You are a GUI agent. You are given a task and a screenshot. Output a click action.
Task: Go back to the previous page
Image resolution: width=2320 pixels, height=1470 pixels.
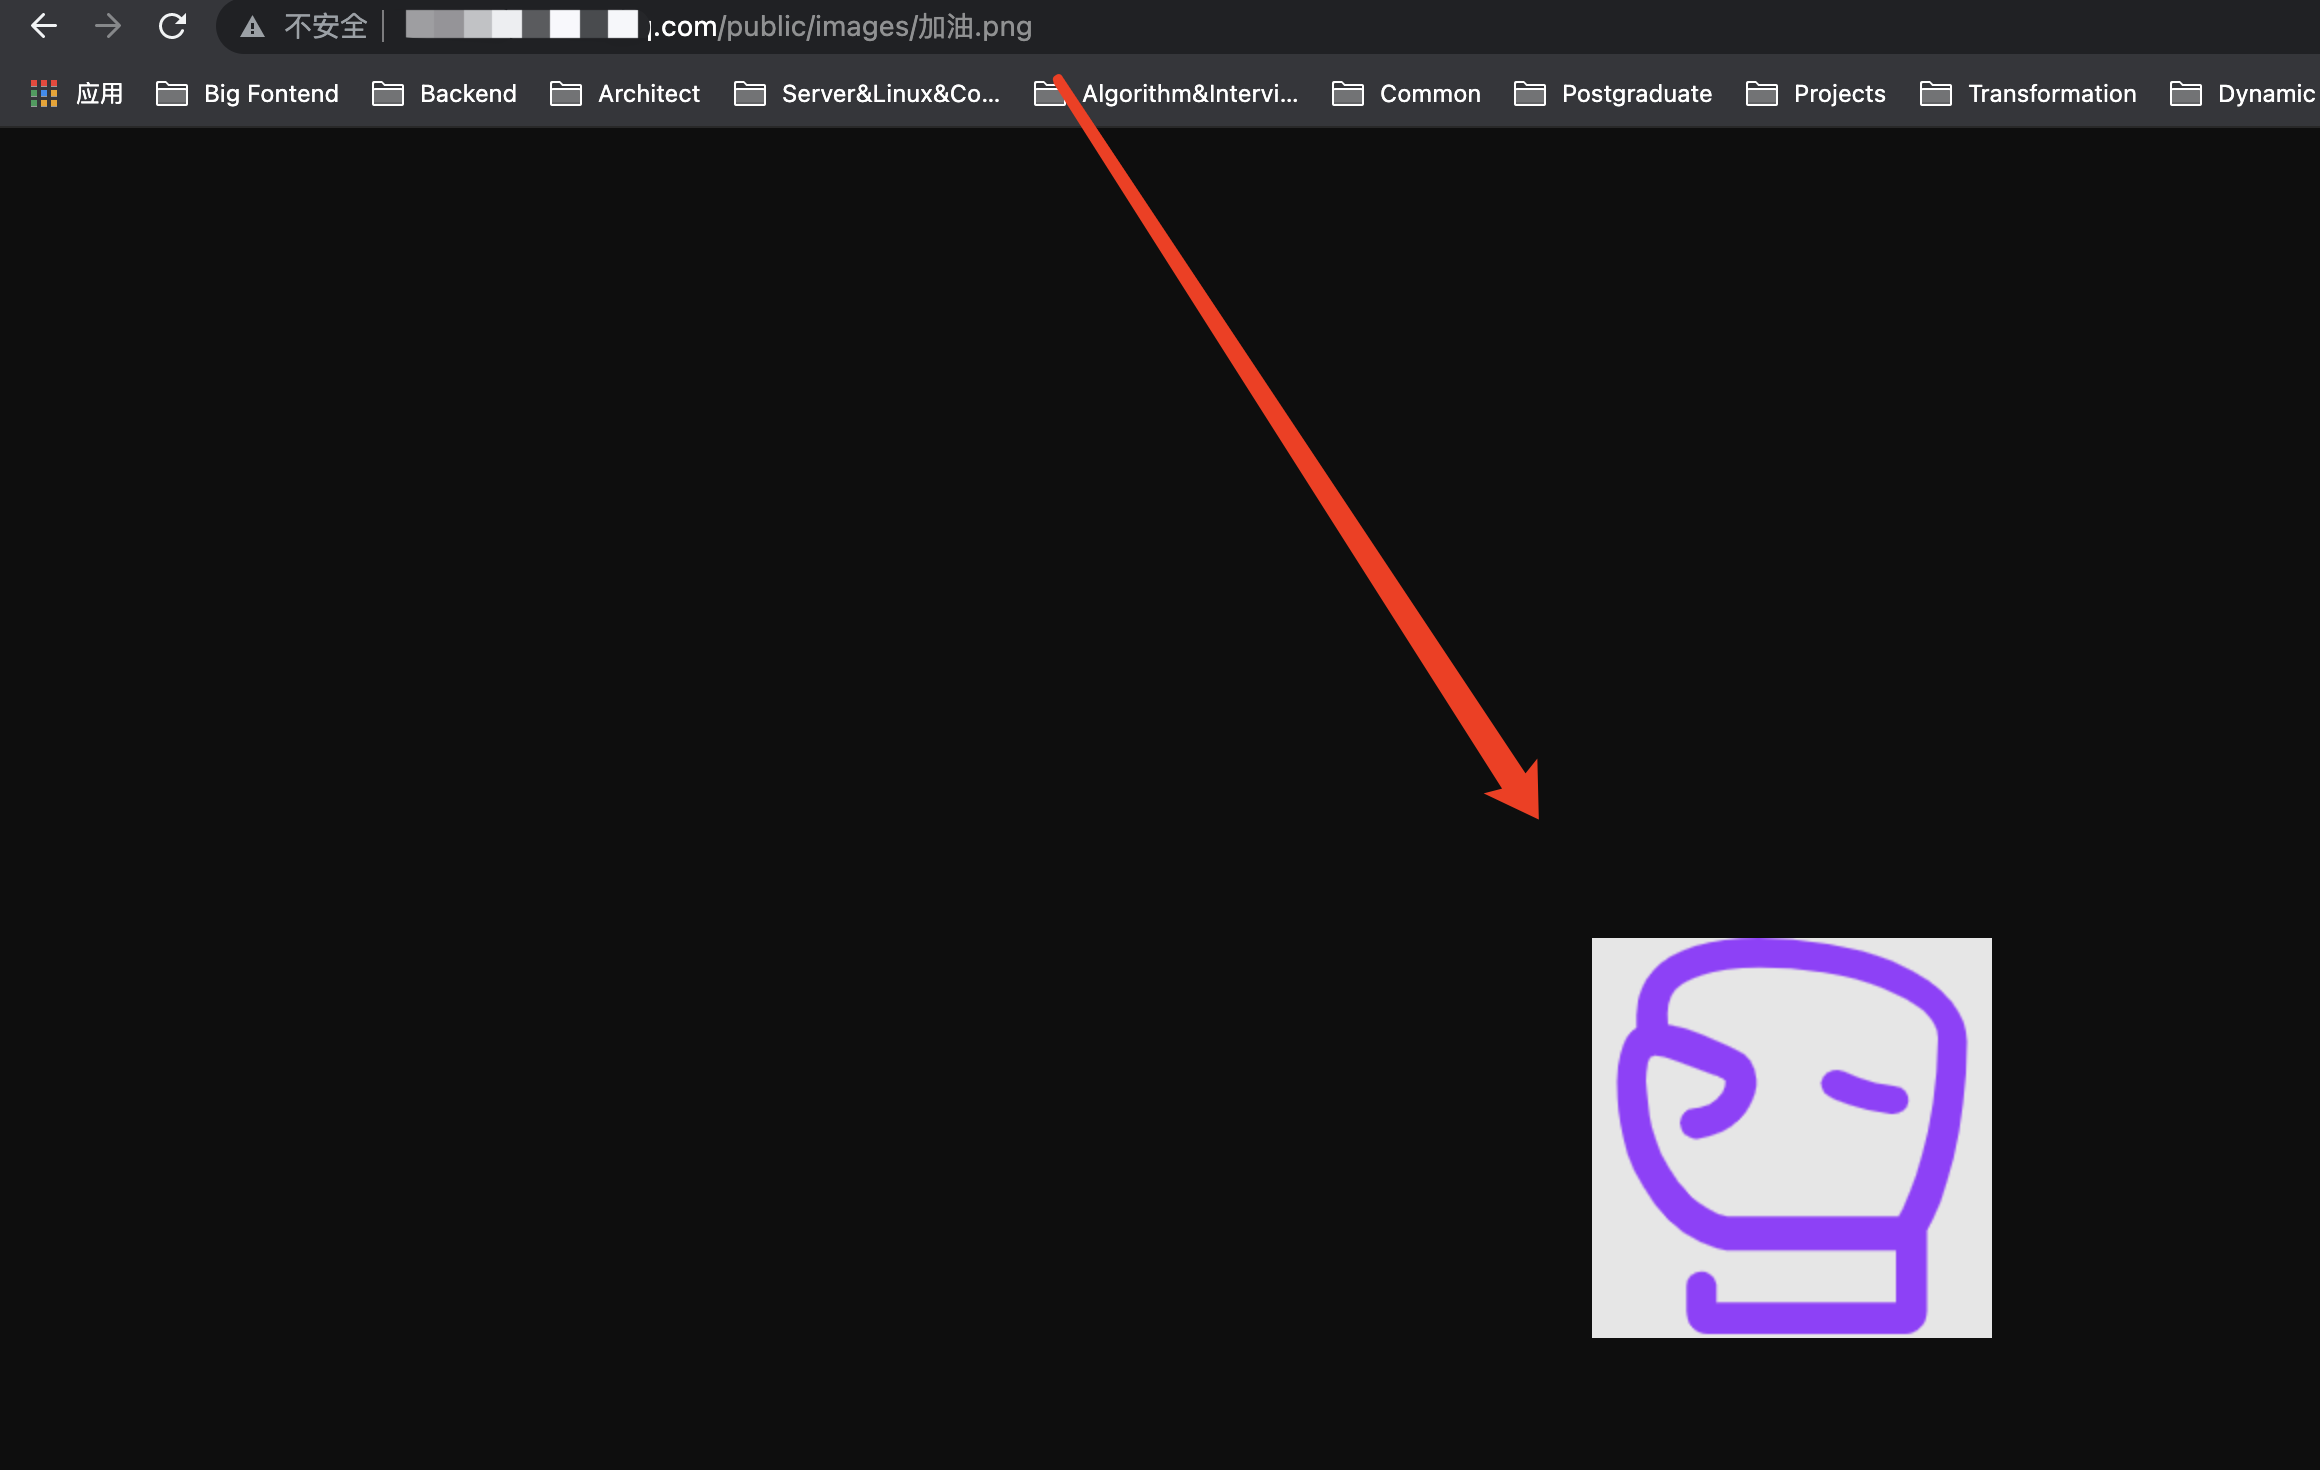[x=44, y=26]
